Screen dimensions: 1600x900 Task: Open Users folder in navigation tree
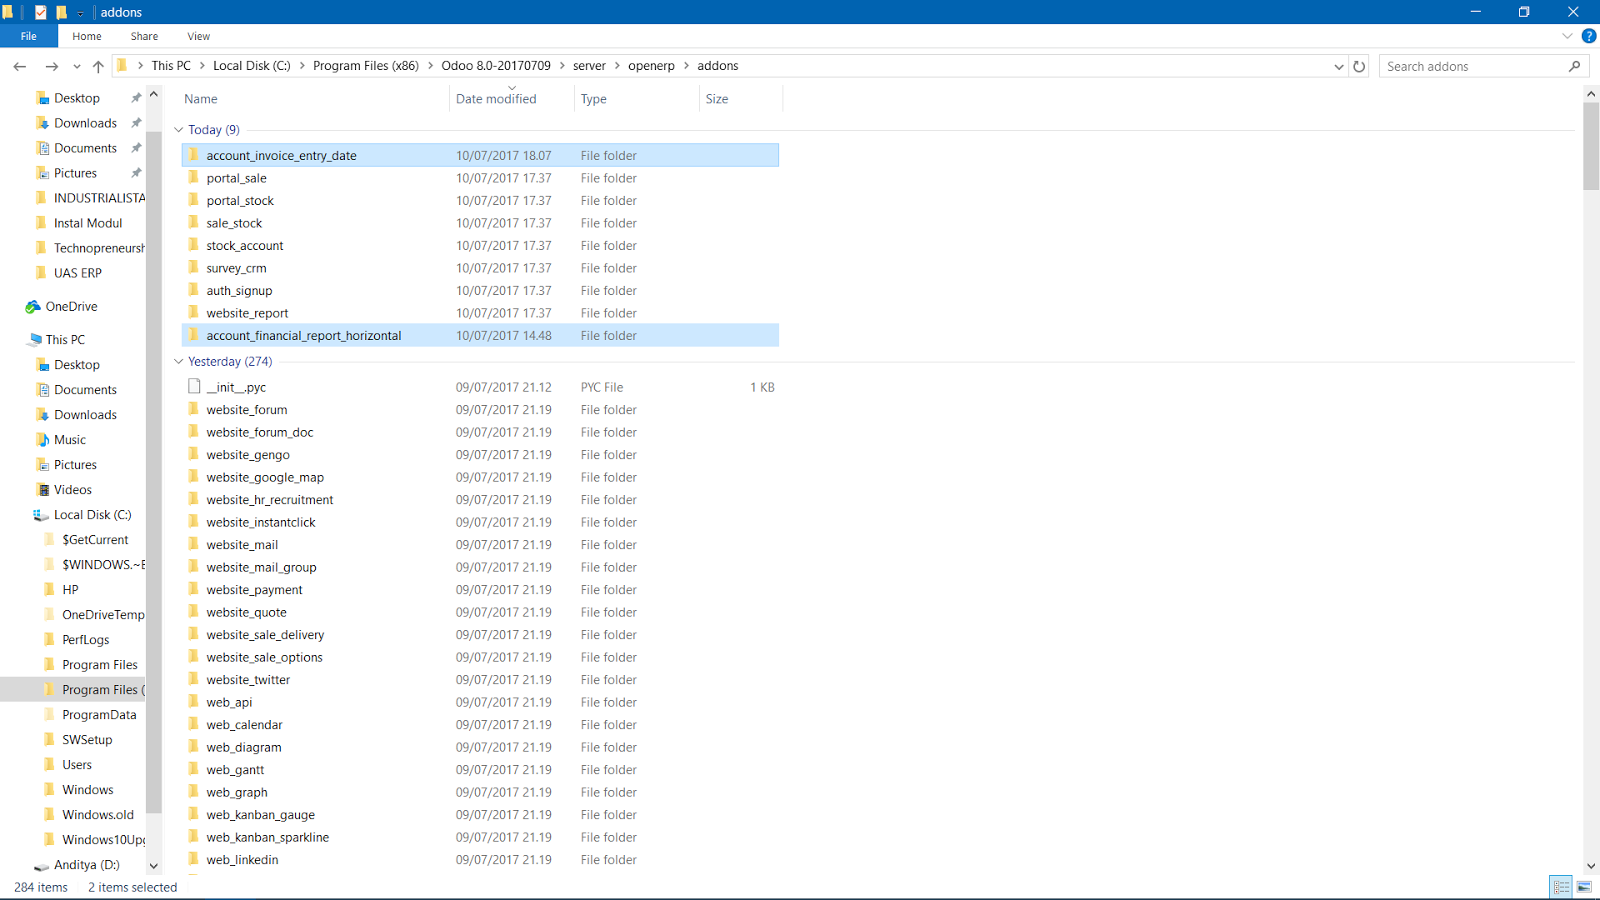click(77, 765)
